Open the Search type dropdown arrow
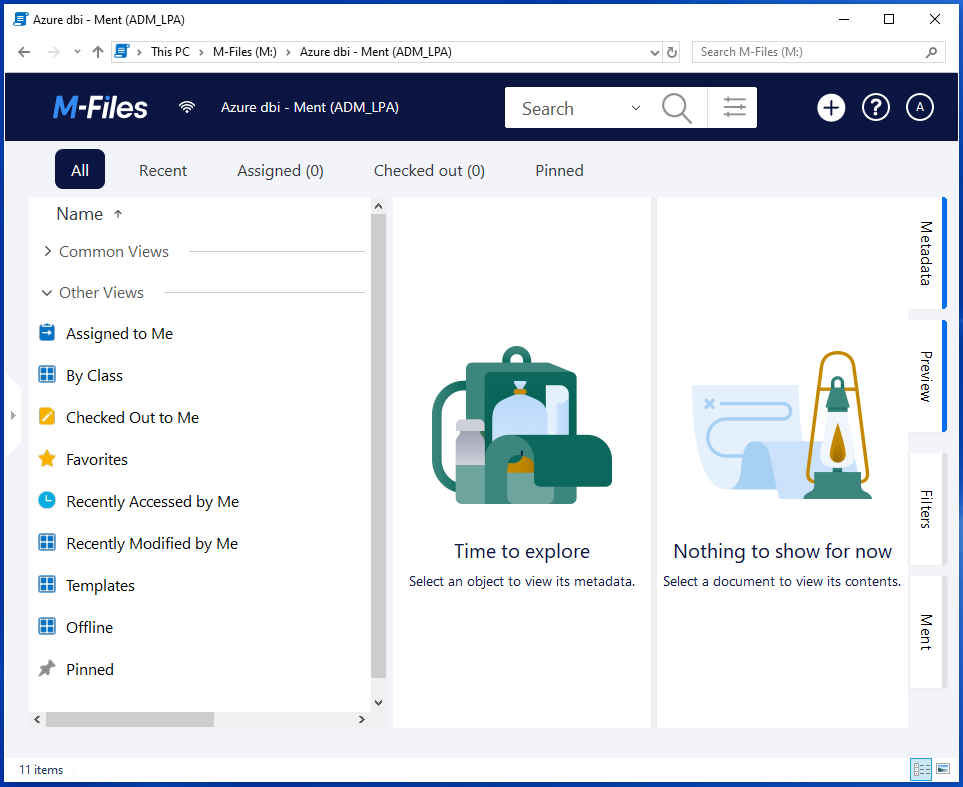The image size is (963, 787). pos(636,108)
